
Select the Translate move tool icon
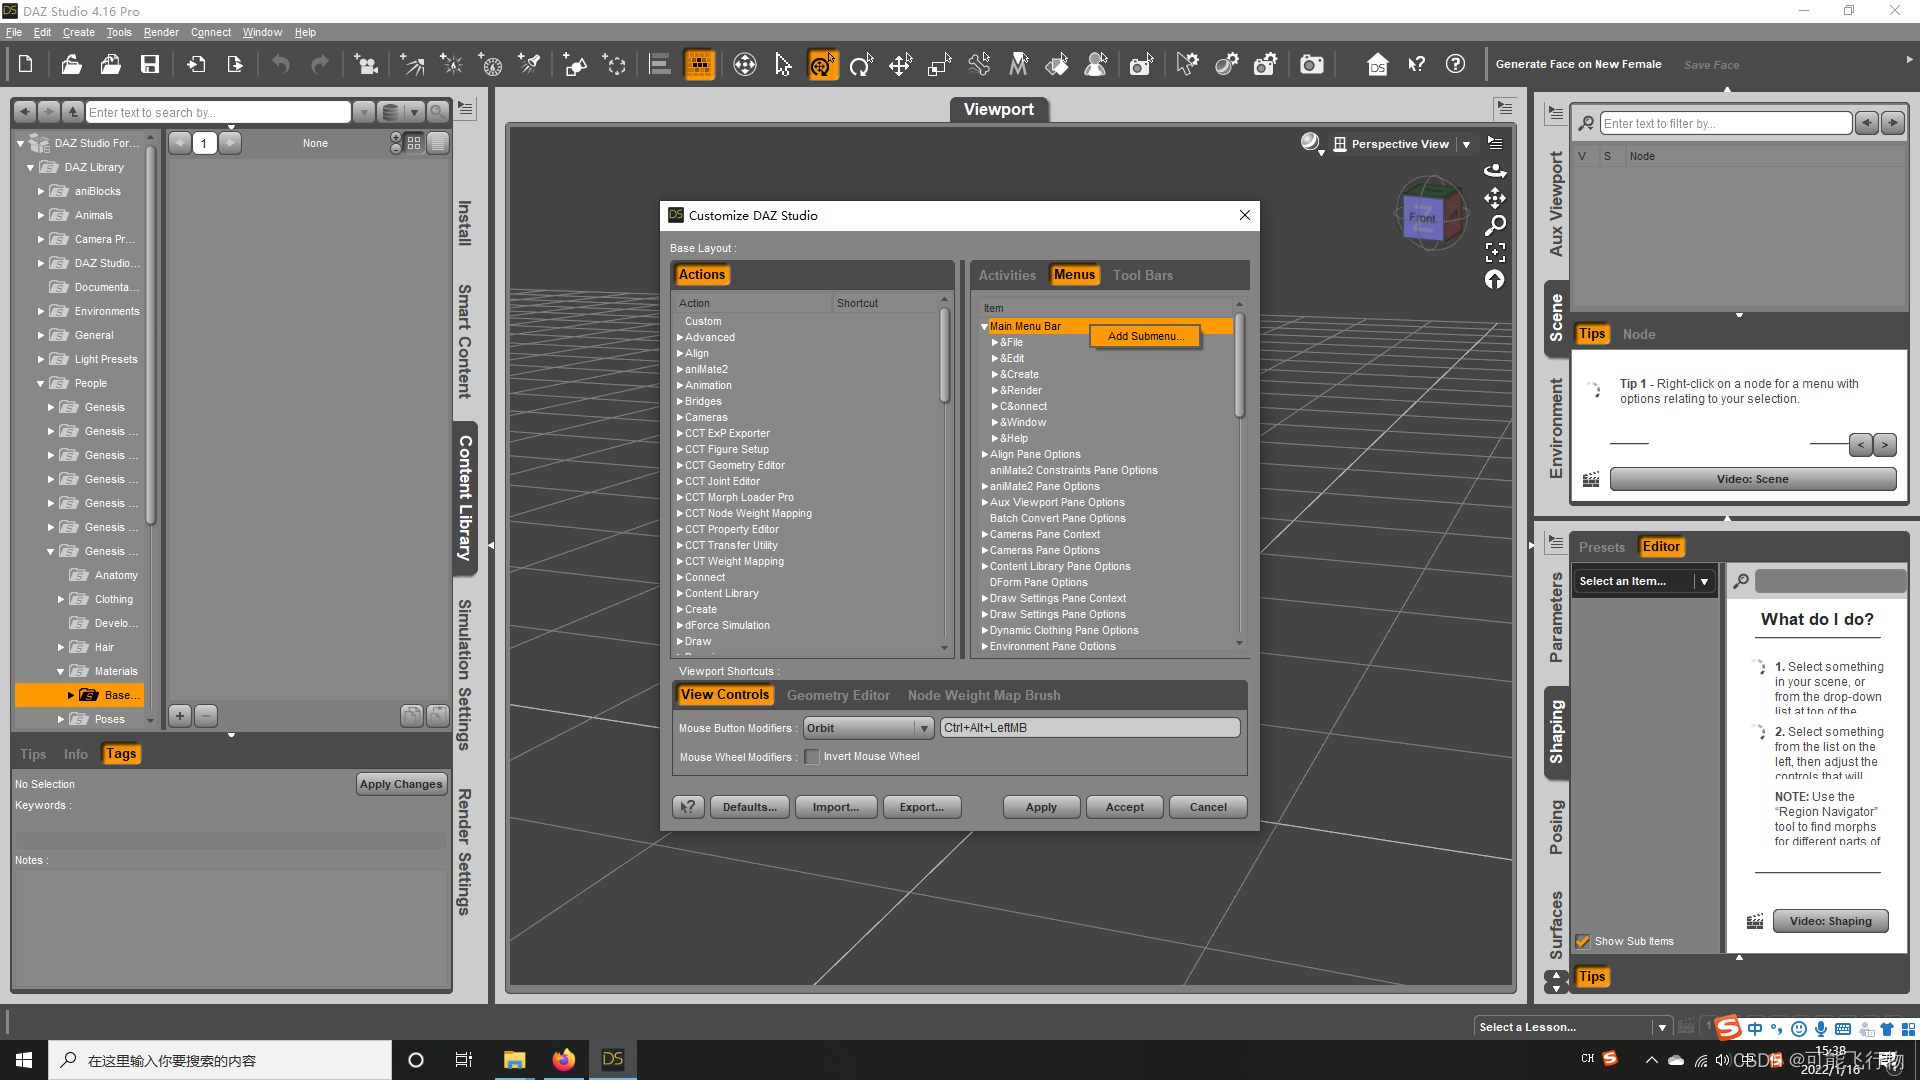(900, 65)
